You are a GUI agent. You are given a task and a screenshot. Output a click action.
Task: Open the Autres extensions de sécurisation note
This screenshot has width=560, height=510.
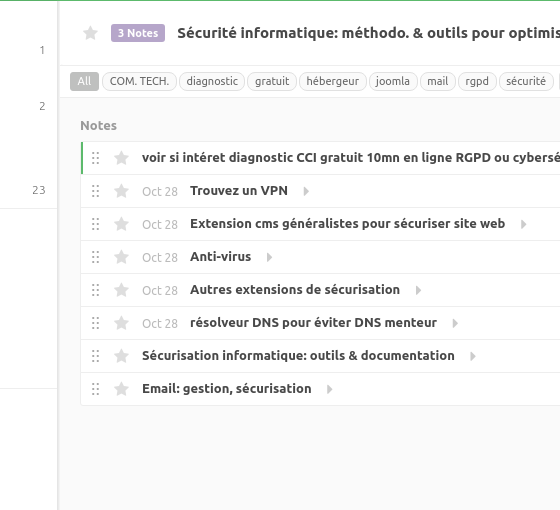point(295,290)
